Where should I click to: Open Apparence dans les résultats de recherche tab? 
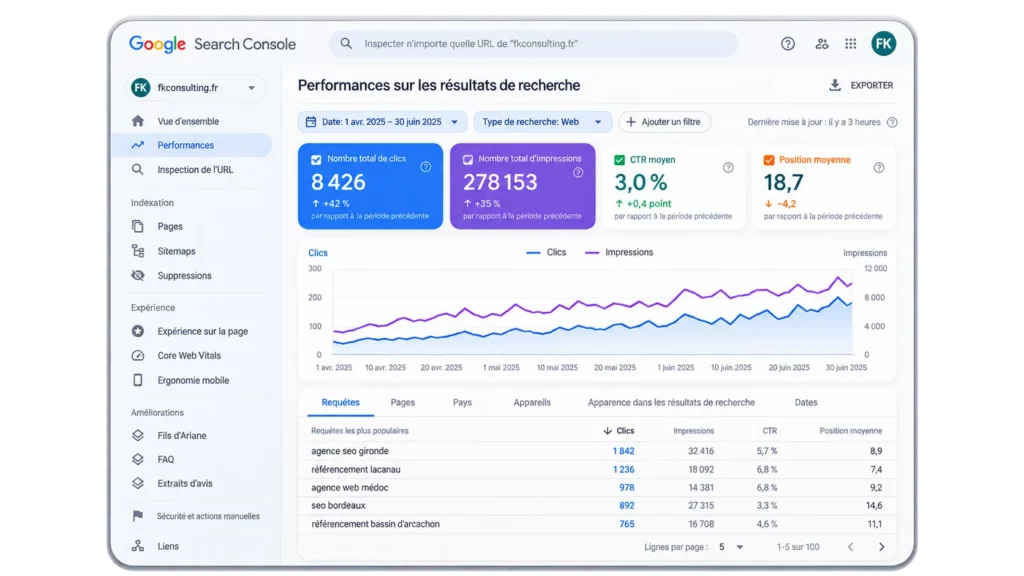pyautogui.click(x=671, y=402)
